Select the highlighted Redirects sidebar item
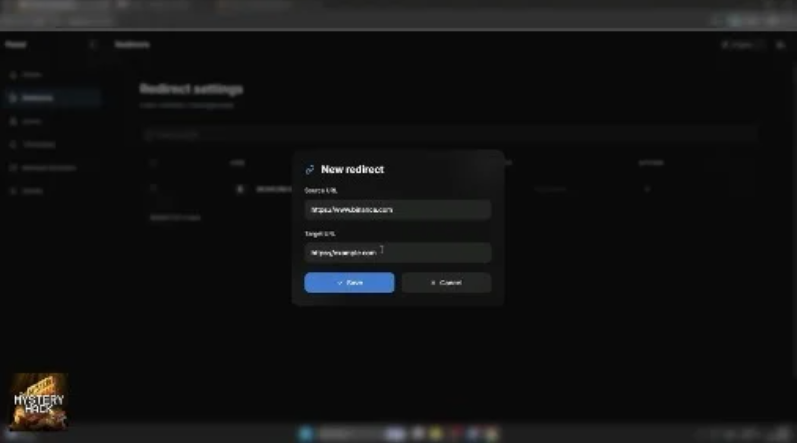The width and height of the screenshot is (797, 443). click(51, 98)
